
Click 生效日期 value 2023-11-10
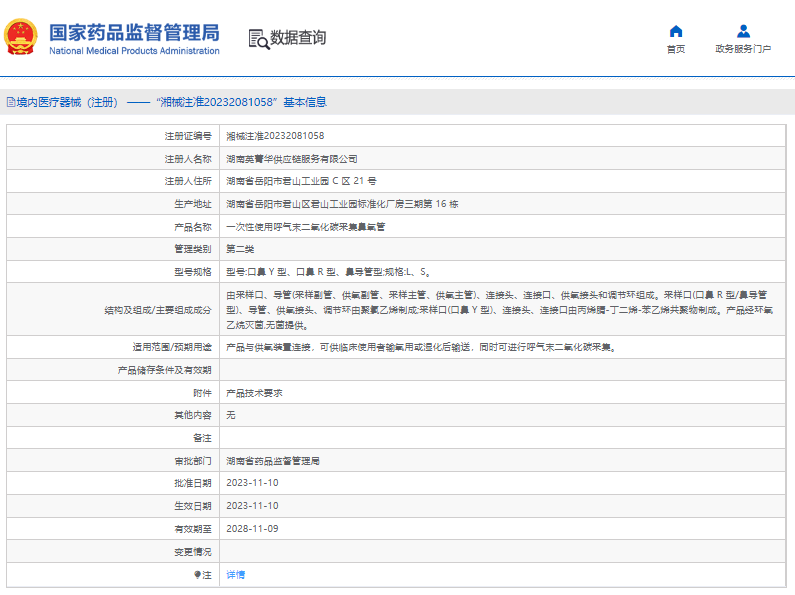tap(252, 506)
